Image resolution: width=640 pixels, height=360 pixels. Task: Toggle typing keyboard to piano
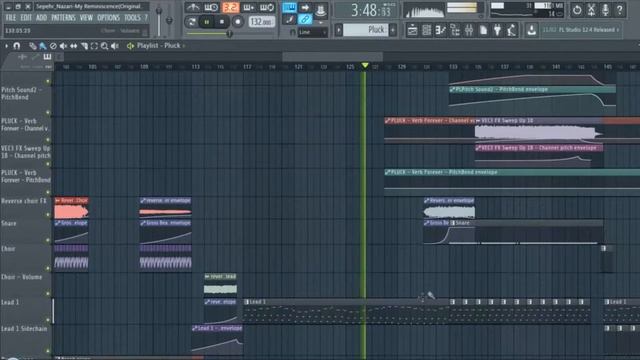point(289,8)
